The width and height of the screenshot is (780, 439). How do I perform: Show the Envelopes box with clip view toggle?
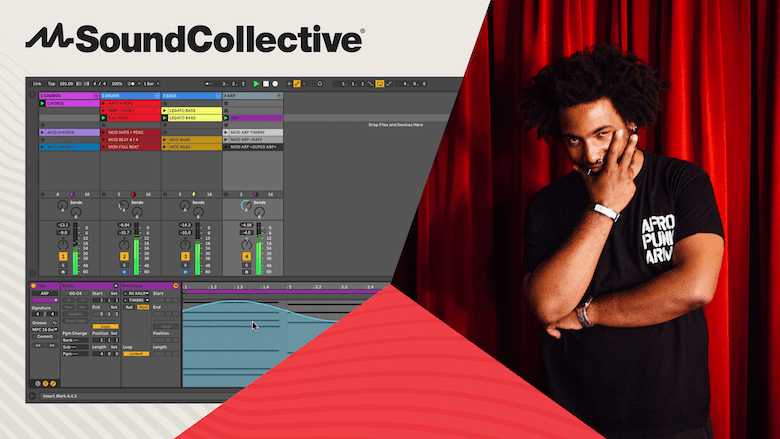tap(53, 383)
